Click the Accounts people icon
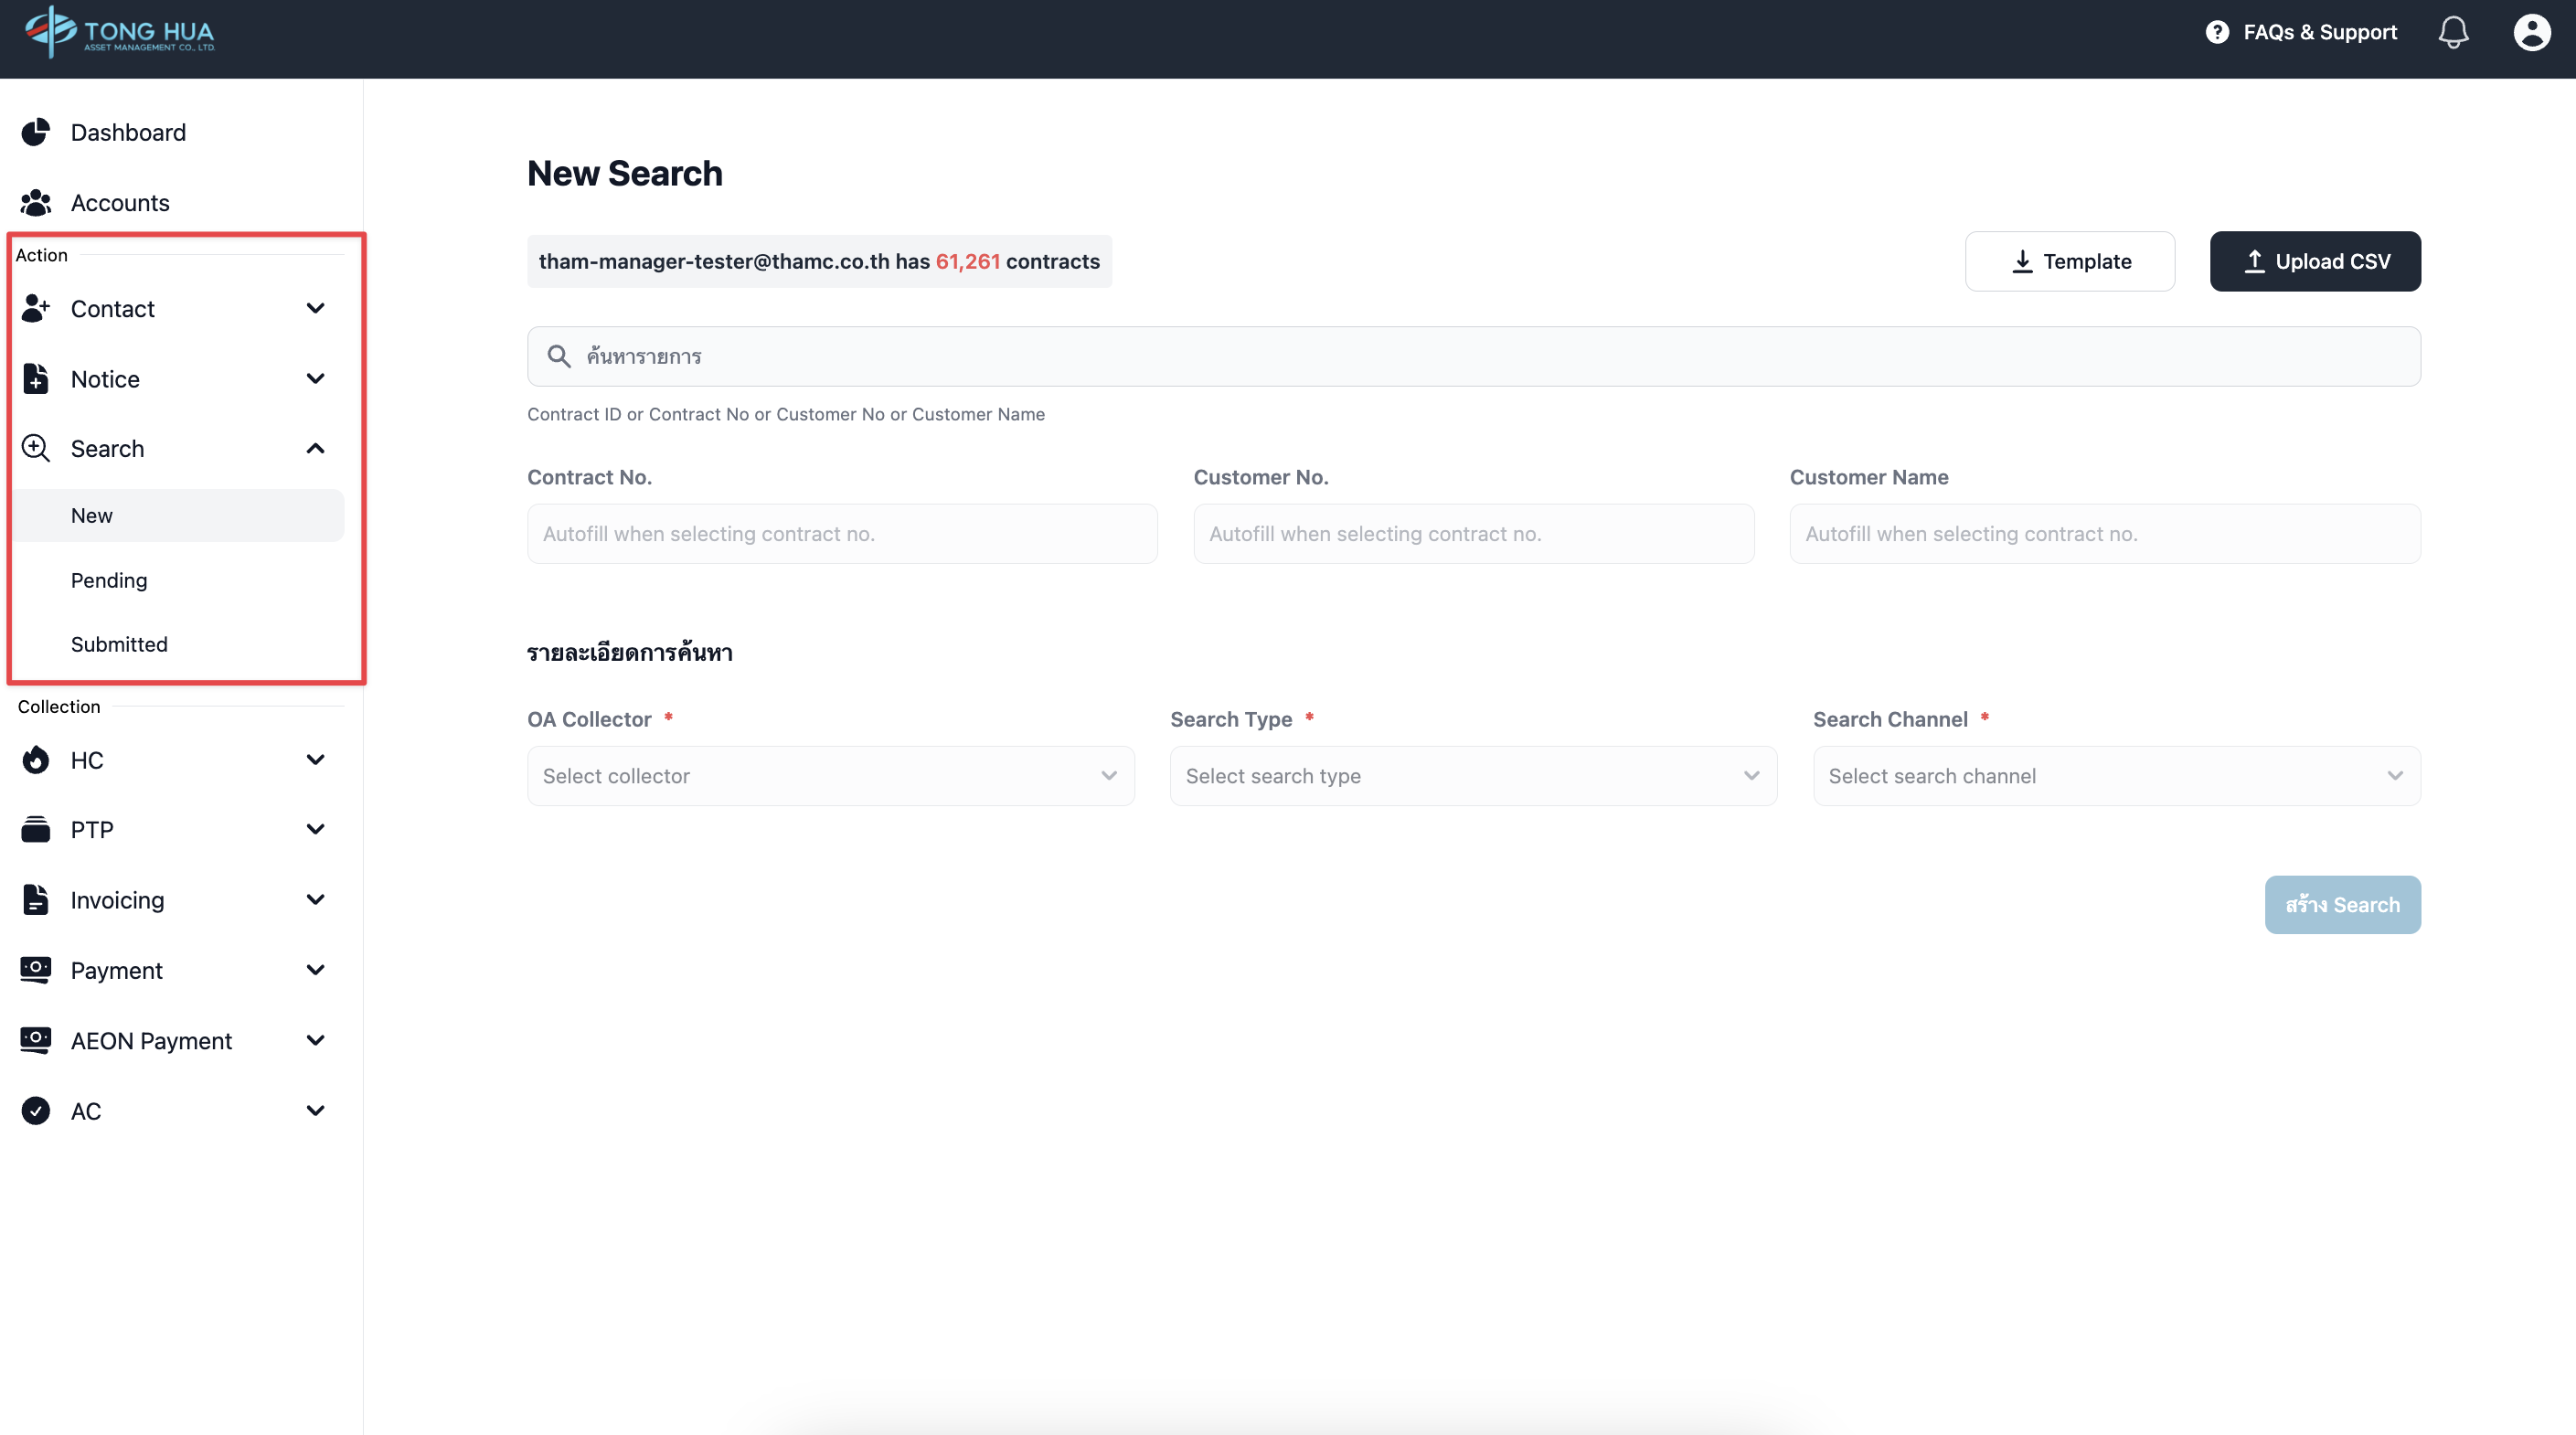The height and width of the screenshot is (1435, 2576). point(36,203)
